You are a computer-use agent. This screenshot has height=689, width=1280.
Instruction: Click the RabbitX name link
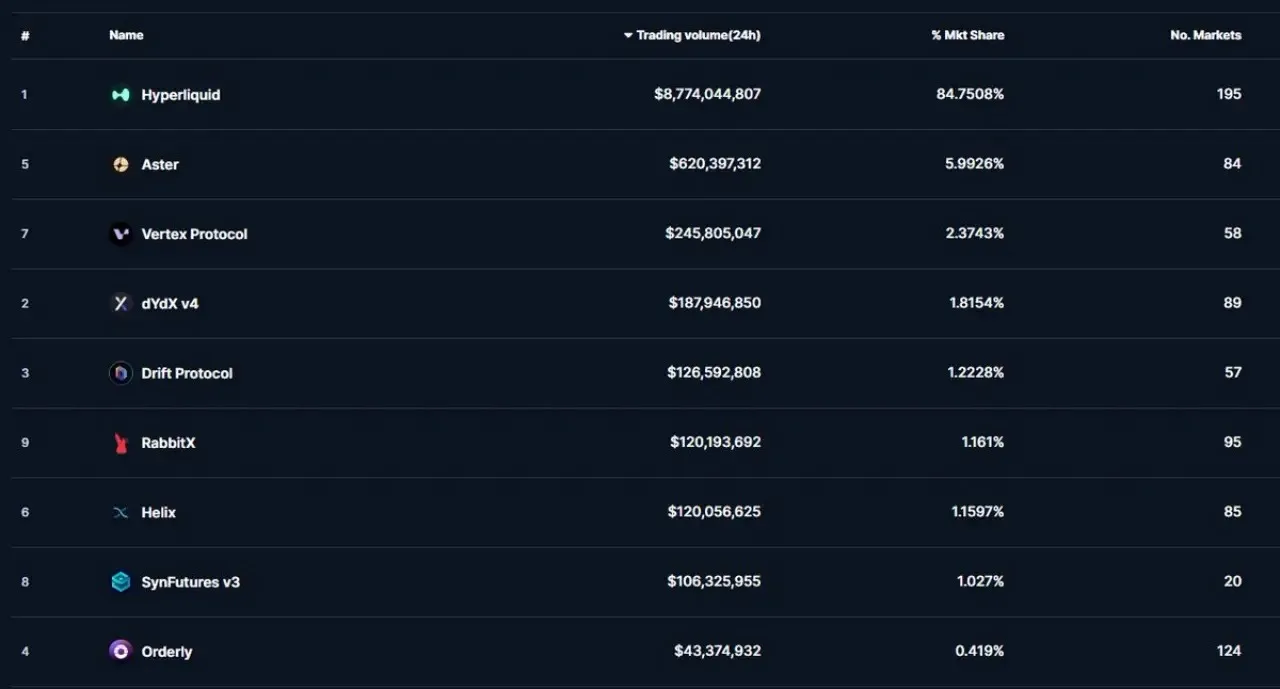click(168, 443)
